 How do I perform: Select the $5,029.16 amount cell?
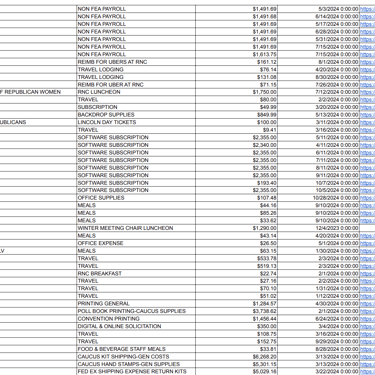click(x=236, y=371)
